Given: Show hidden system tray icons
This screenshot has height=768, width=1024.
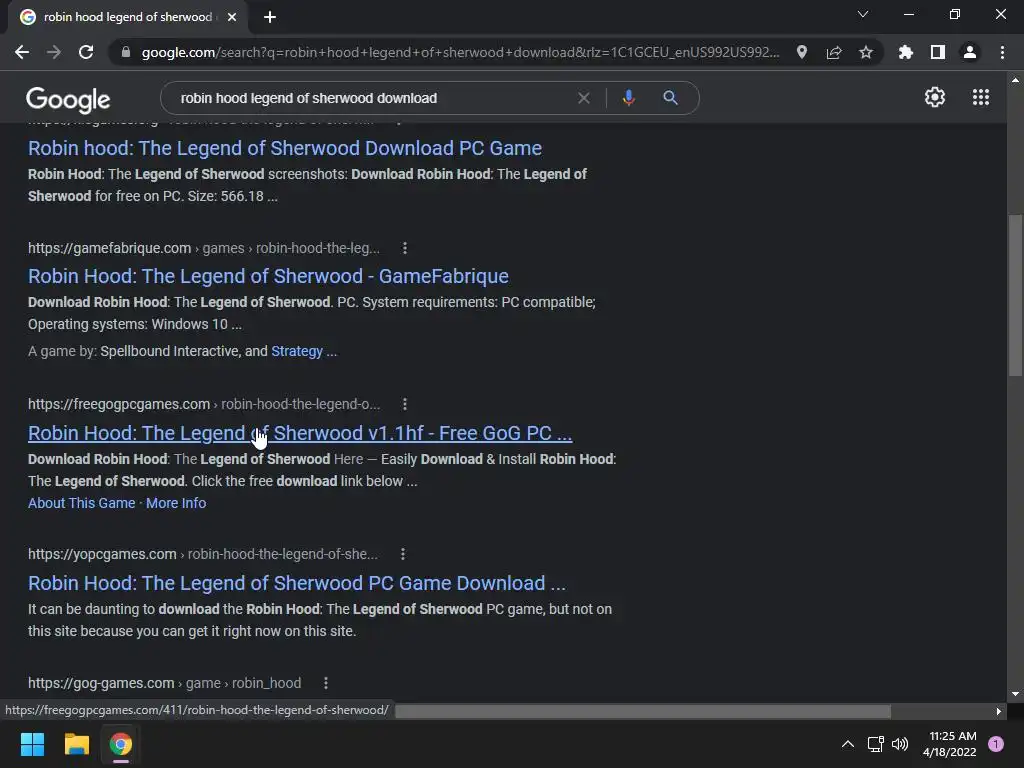Looking at the screenshot, I should [x=848, y=744].
